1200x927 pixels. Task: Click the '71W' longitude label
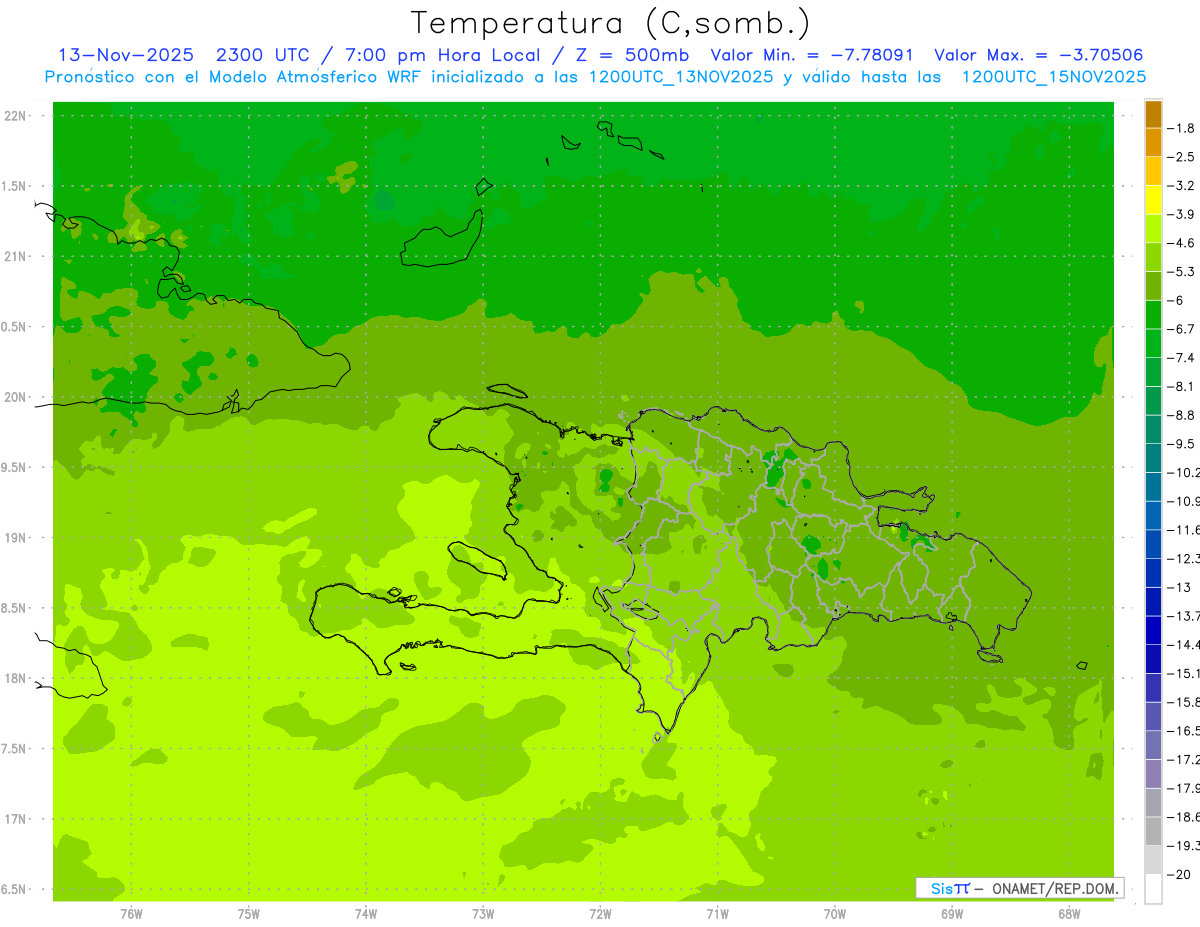(x=717, y=914)
